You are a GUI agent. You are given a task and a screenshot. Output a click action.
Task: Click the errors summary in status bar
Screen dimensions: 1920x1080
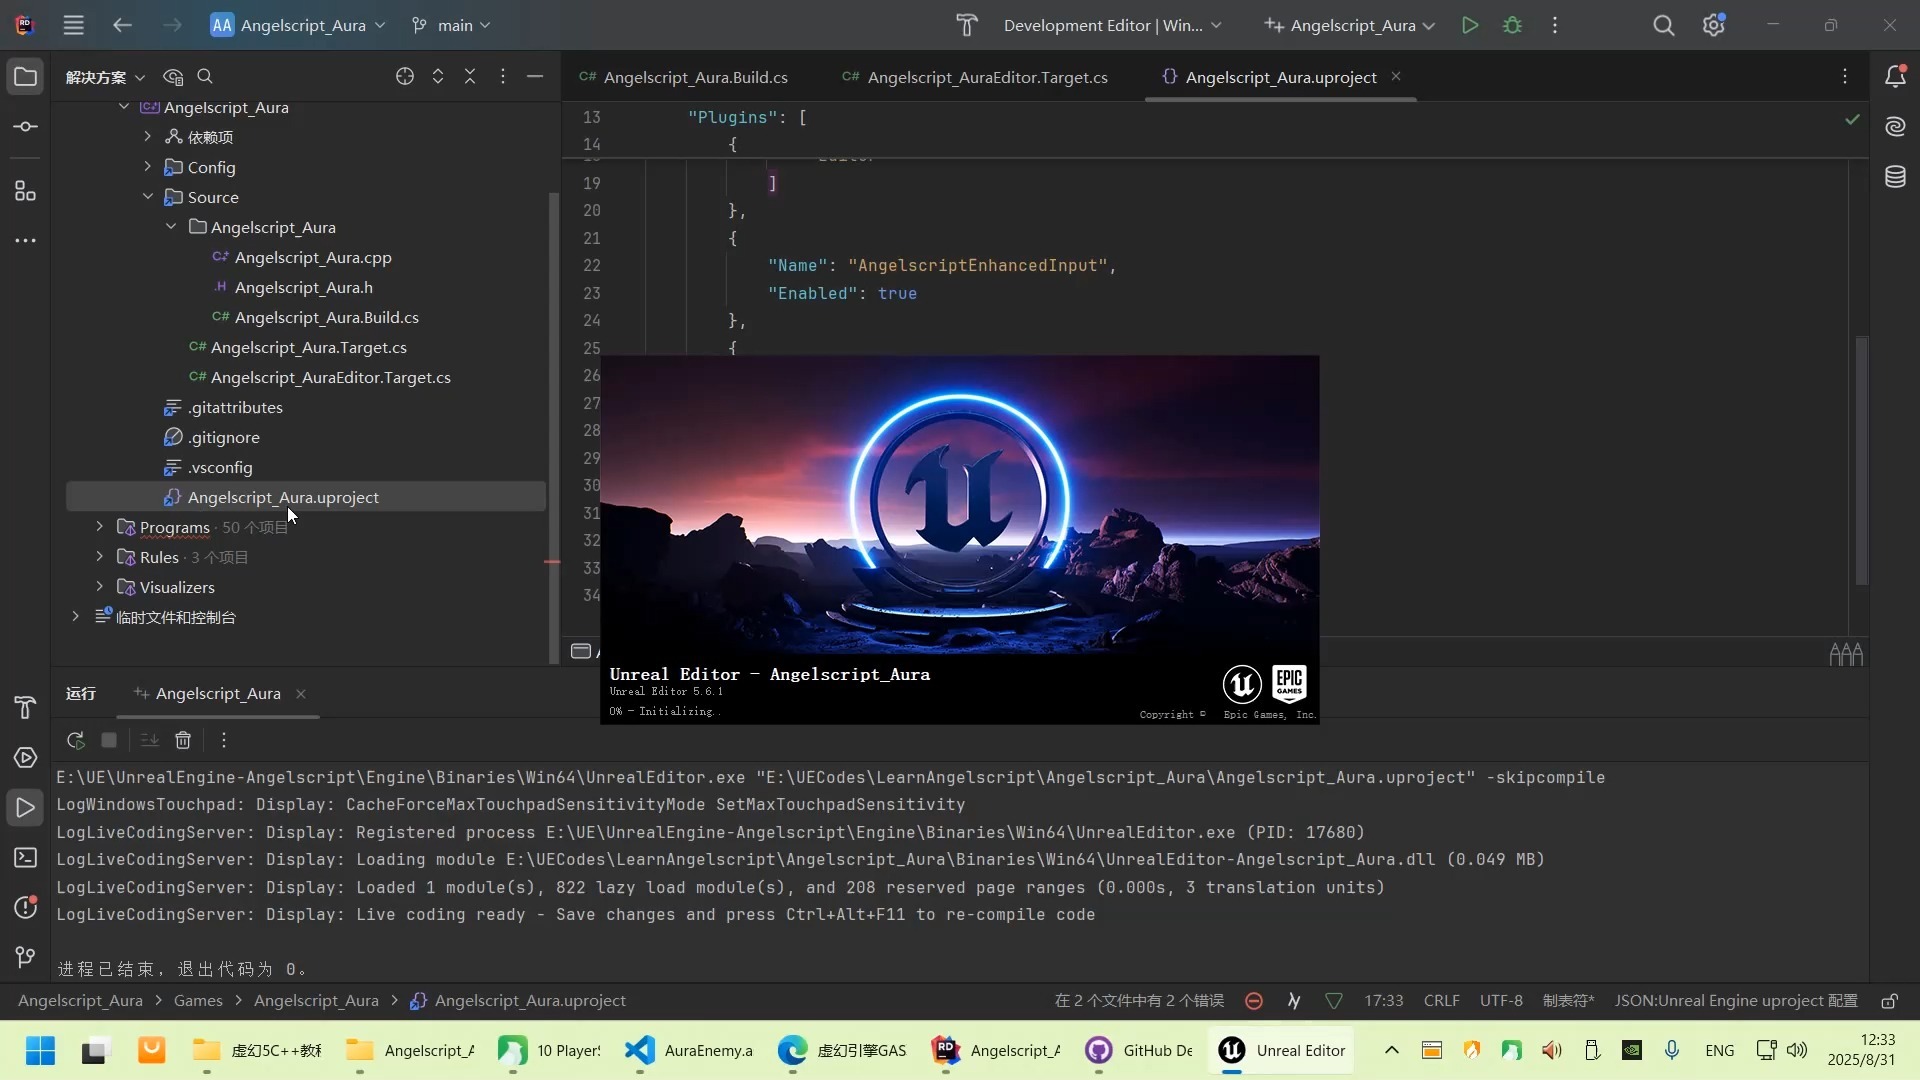click(x=1139, y=1001)
